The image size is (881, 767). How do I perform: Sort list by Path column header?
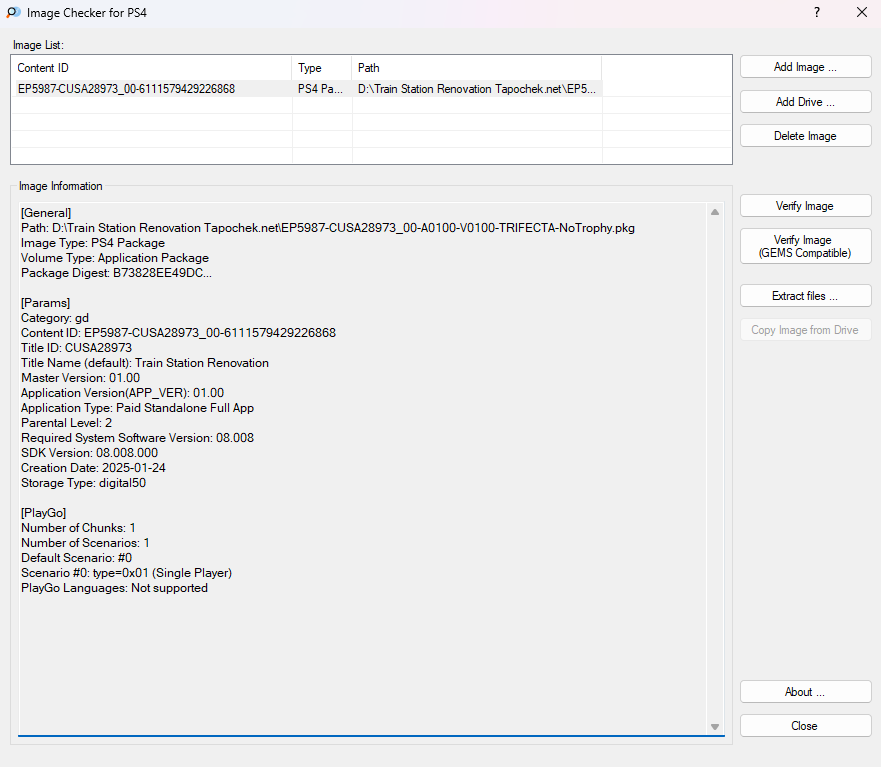(x=476, y=68)
